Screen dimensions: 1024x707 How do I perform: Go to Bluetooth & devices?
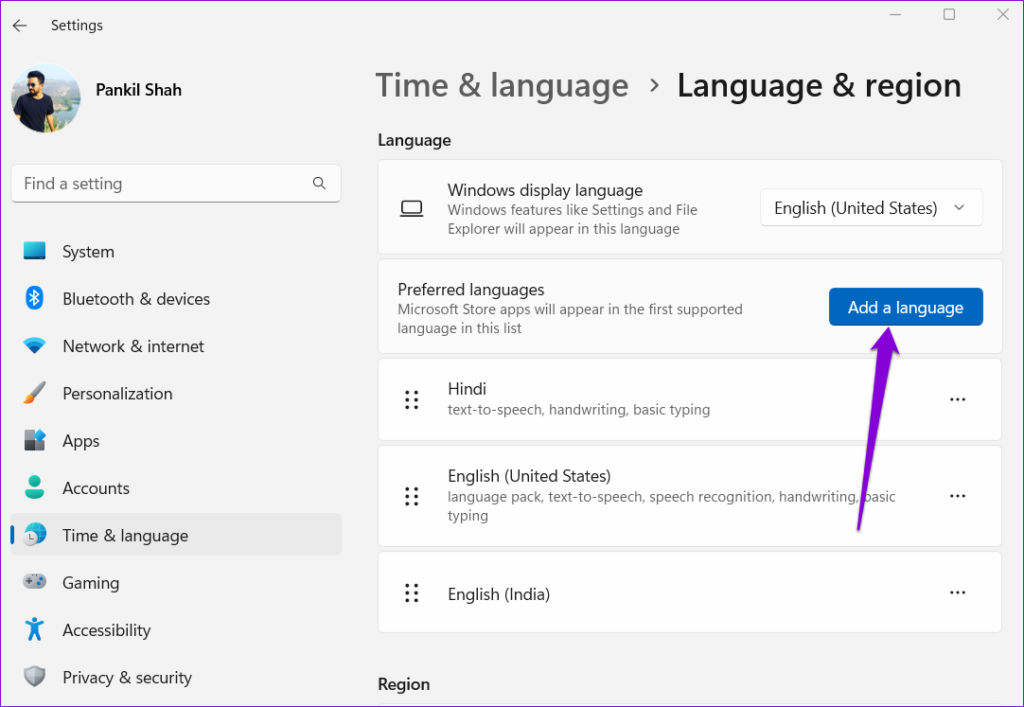176,298
